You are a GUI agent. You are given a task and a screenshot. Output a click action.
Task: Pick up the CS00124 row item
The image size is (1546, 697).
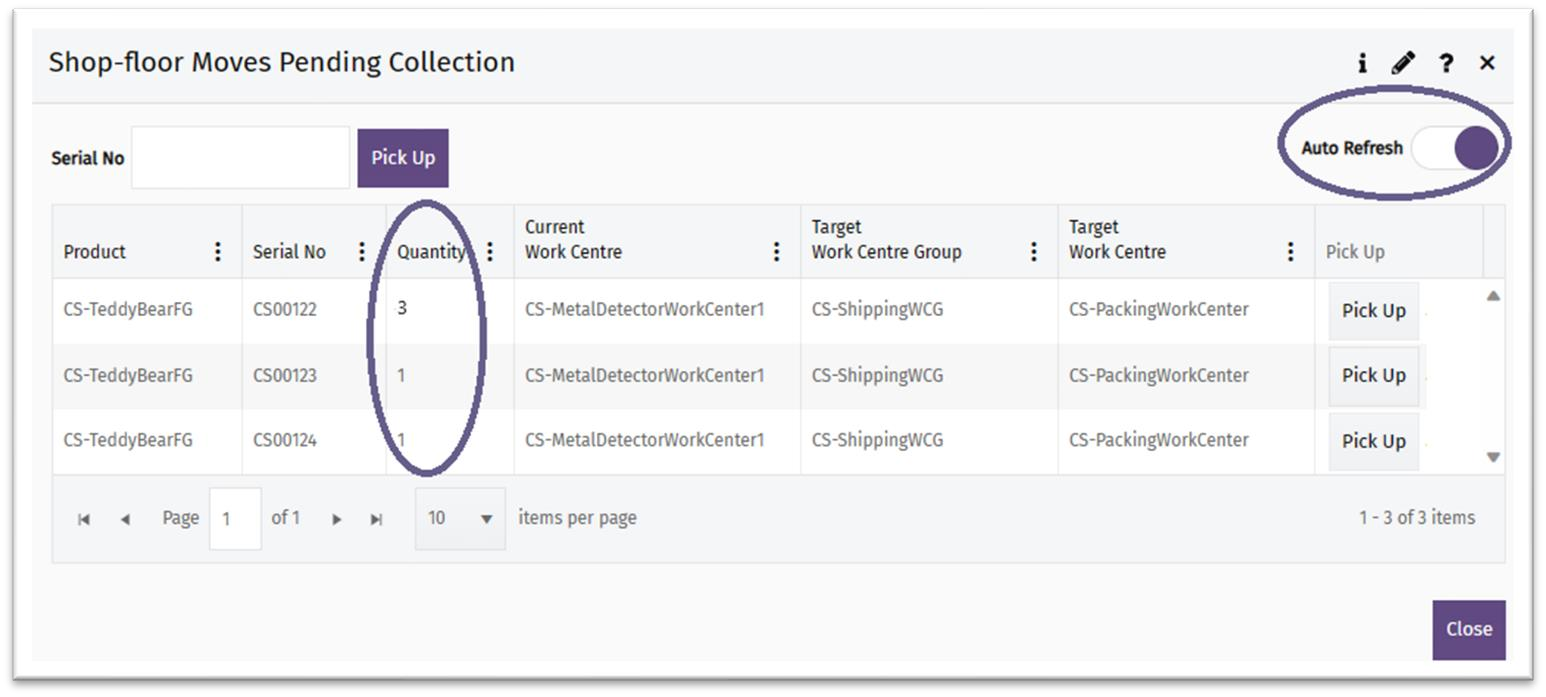[1373, 441]
